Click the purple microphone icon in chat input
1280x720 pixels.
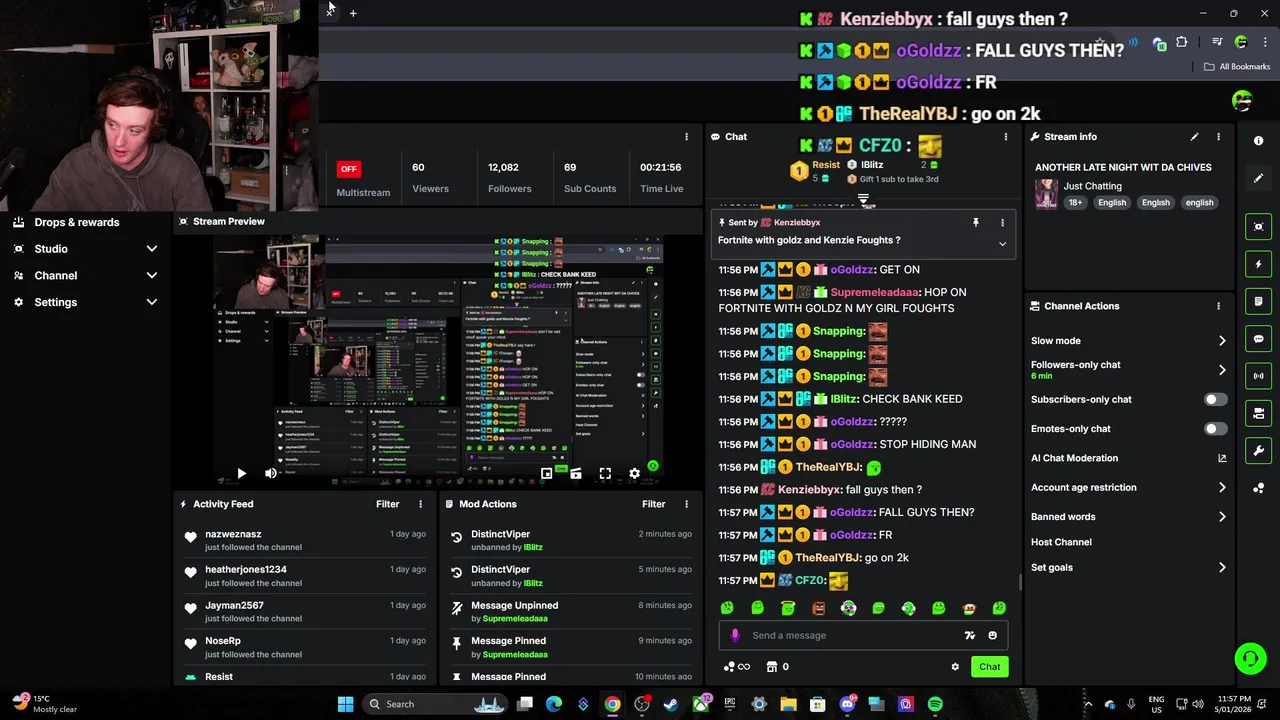735,635
